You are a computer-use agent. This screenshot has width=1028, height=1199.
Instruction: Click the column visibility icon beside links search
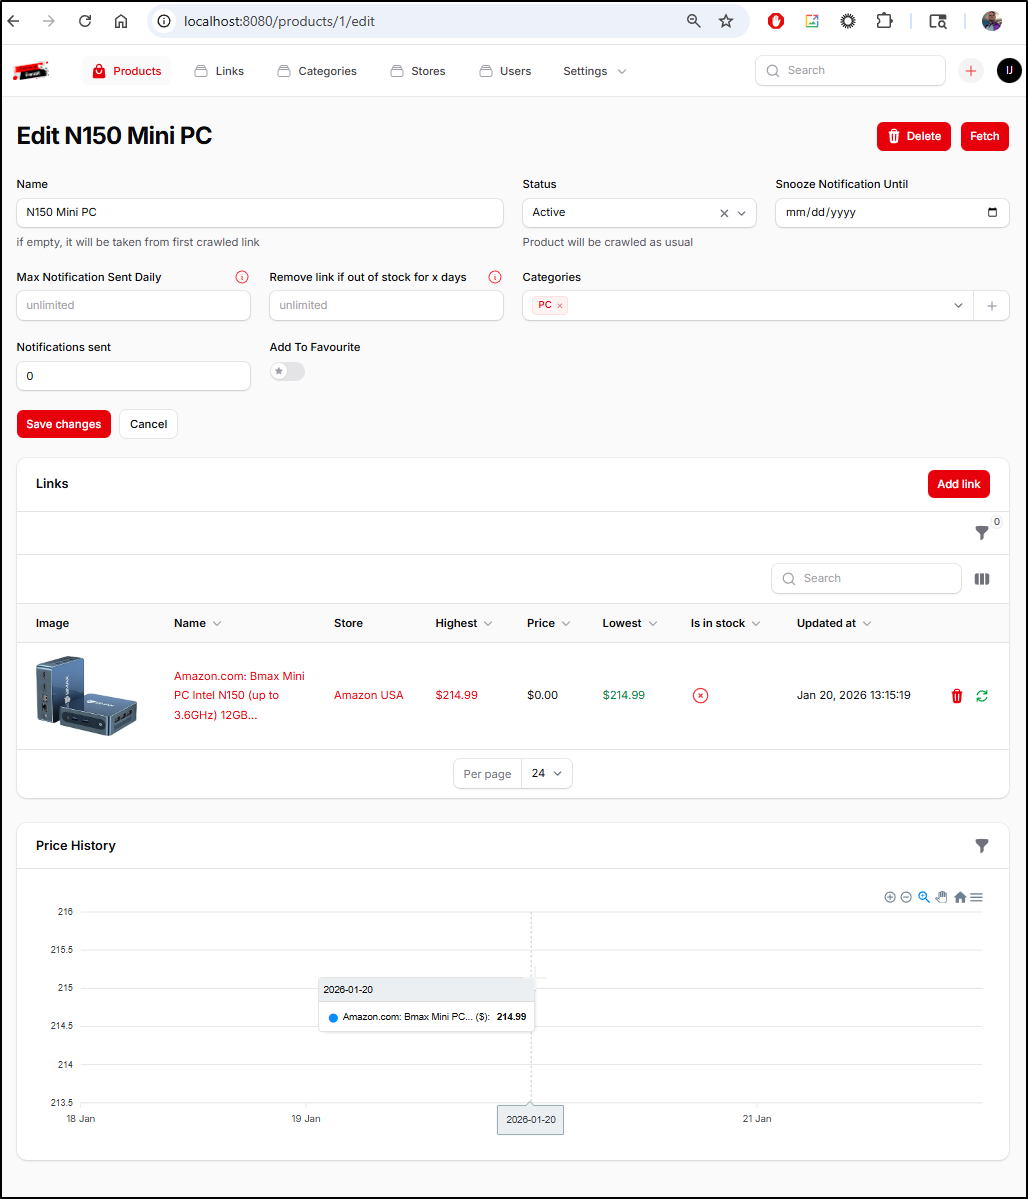pyautogui.click(x=981, y=579)
